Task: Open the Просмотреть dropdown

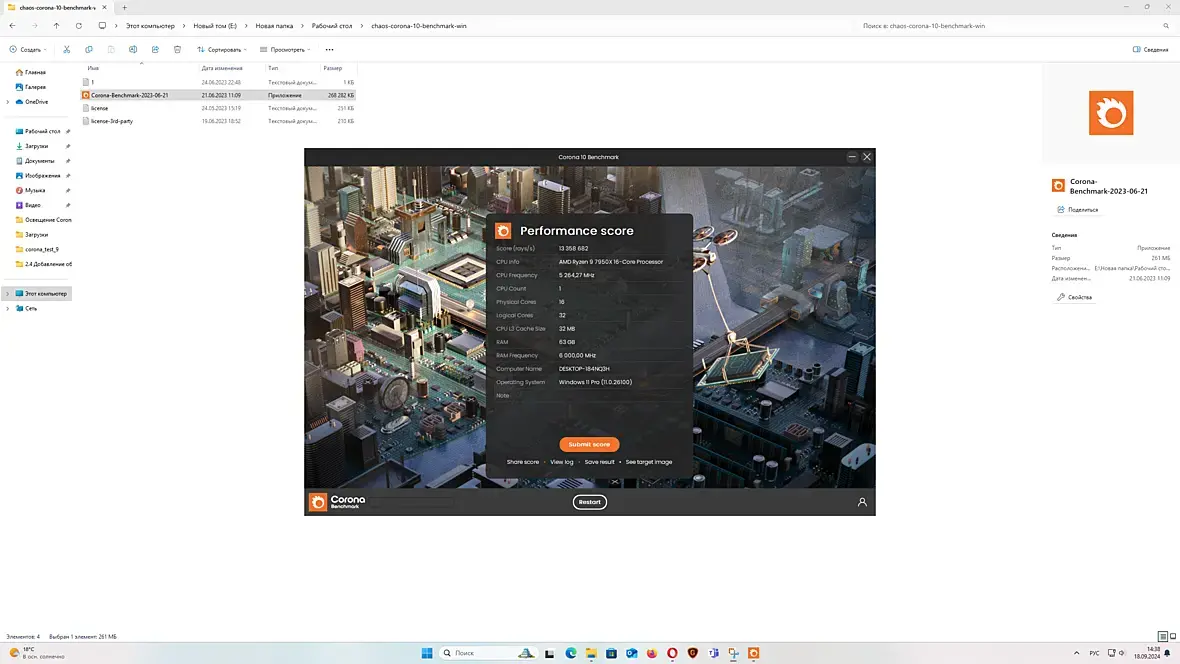Action: (285, 50)
